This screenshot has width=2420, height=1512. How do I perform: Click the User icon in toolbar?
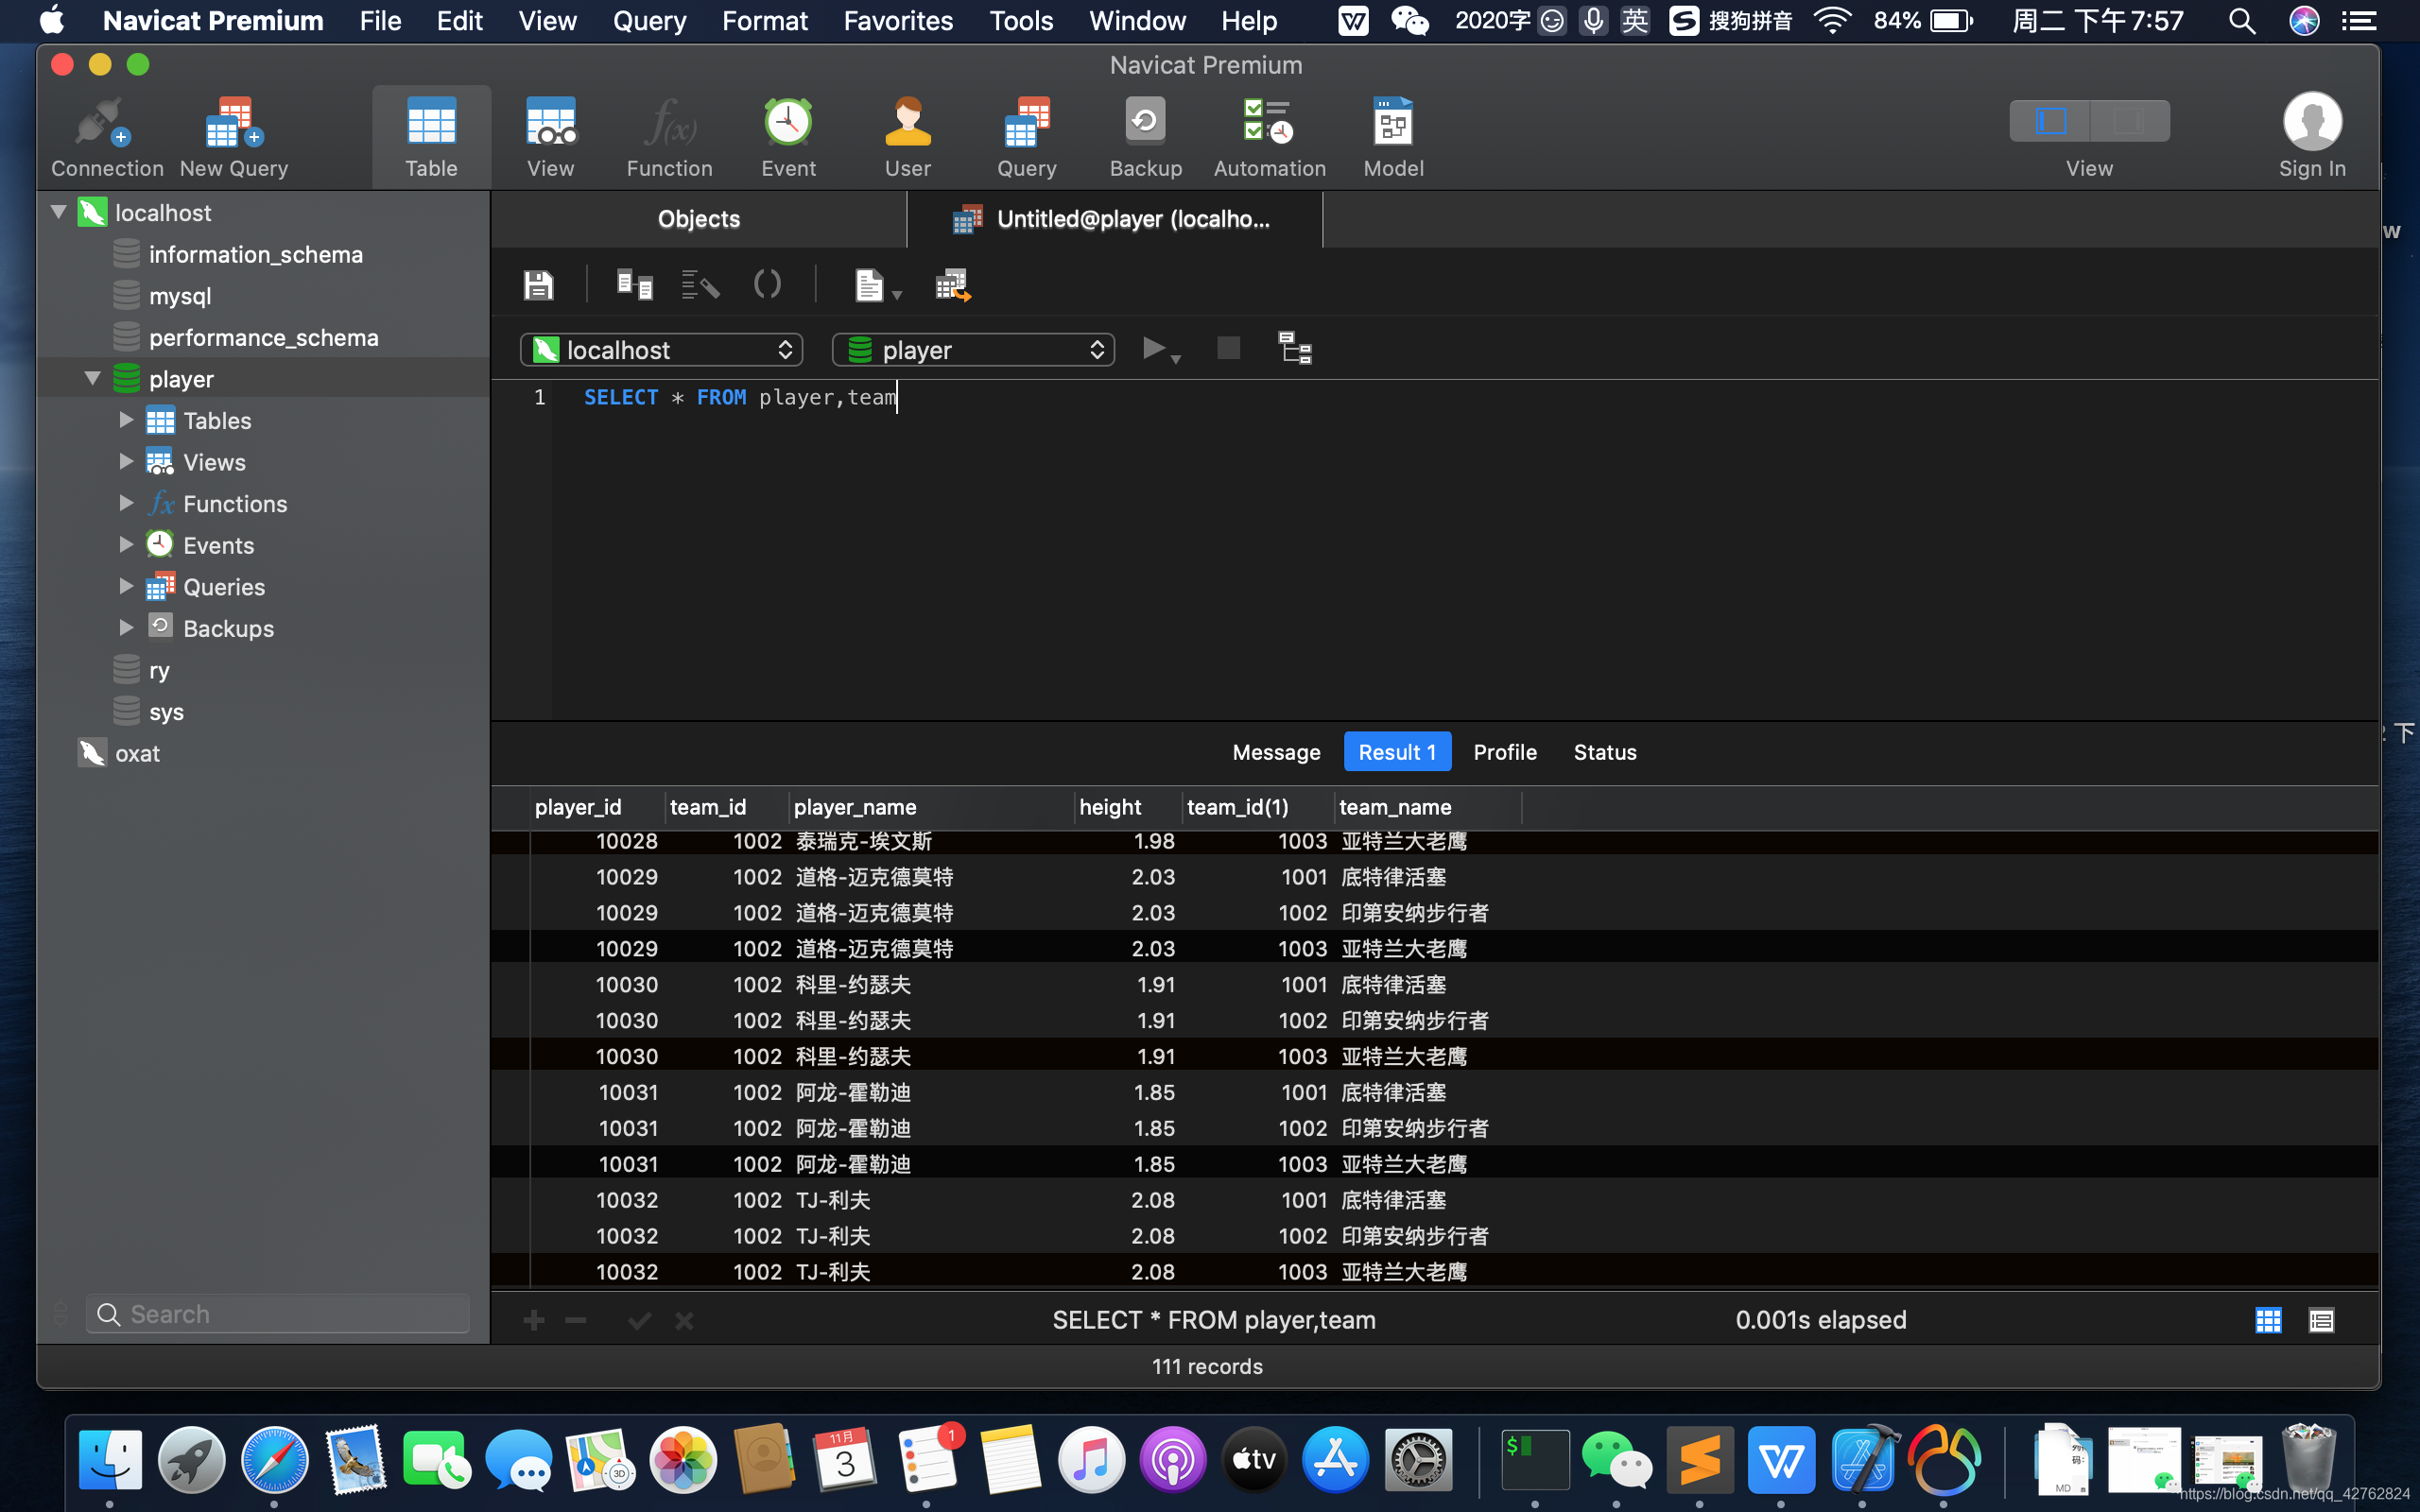[x=905, y=138]
